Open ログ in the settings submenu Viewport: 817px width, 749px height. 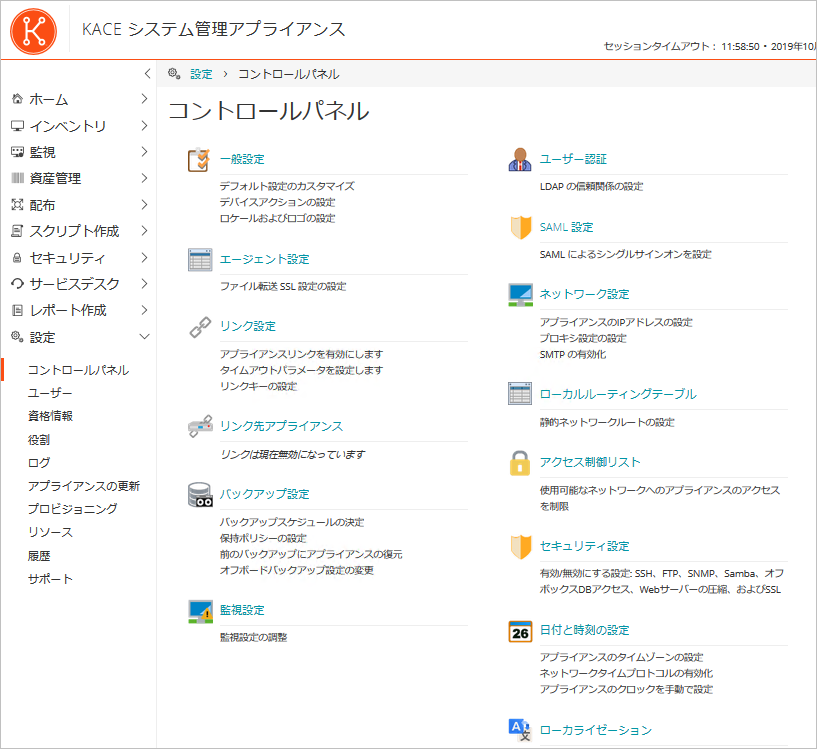point(39,463)
